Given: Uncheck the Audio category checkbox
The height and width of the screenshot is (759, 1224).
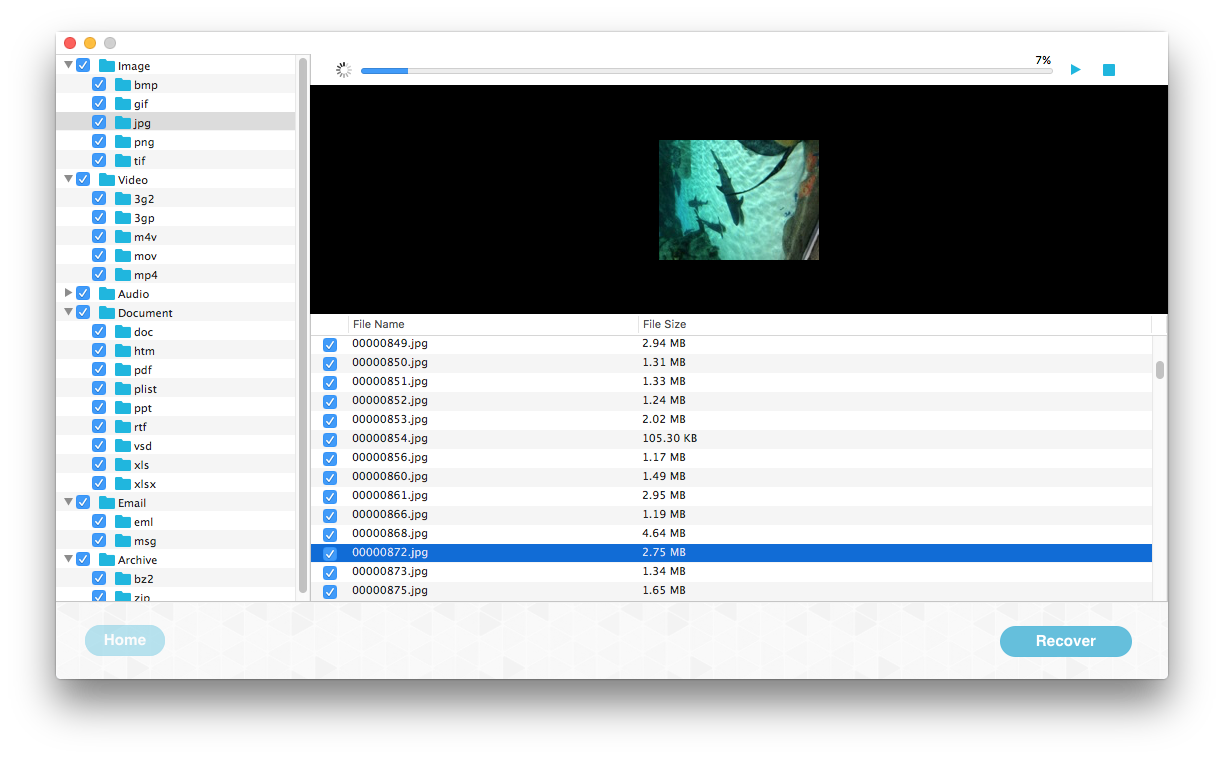Looking at the screenshot, I should [83, 294].
